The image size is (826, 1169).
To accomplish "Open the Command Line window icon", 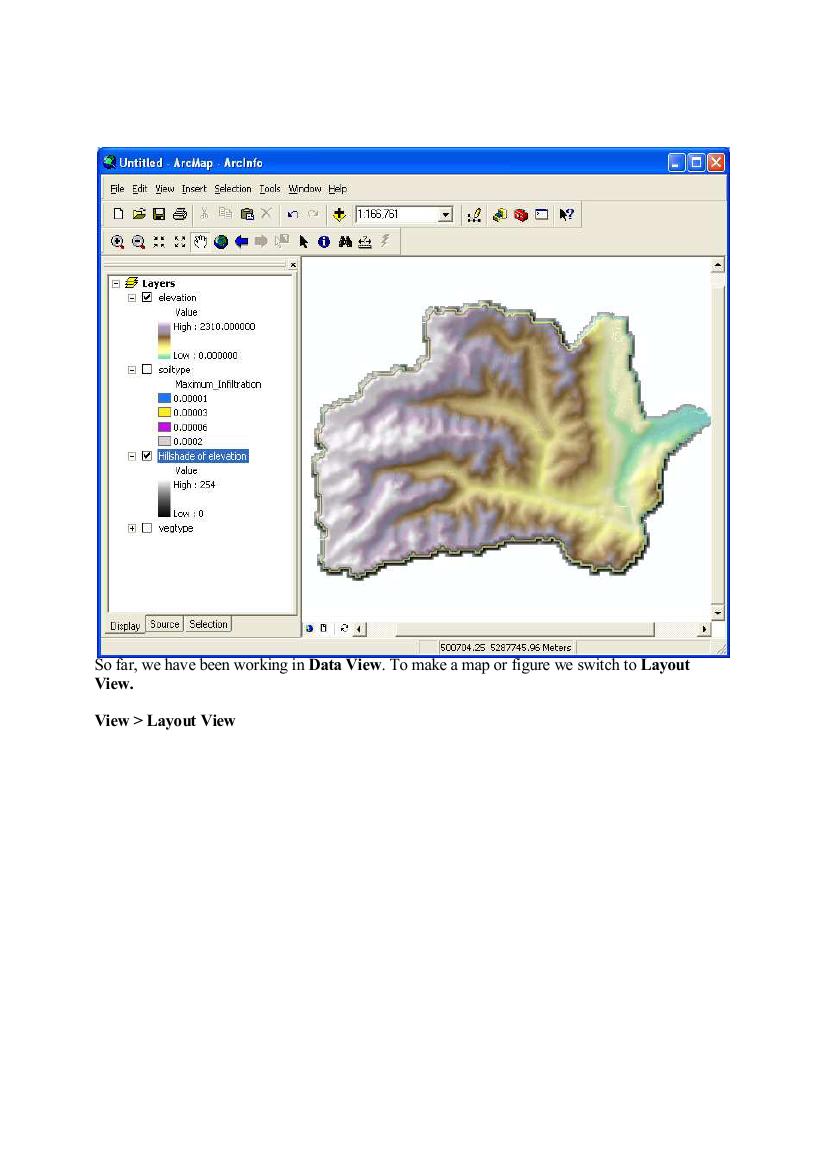I will tap(542, 215).
